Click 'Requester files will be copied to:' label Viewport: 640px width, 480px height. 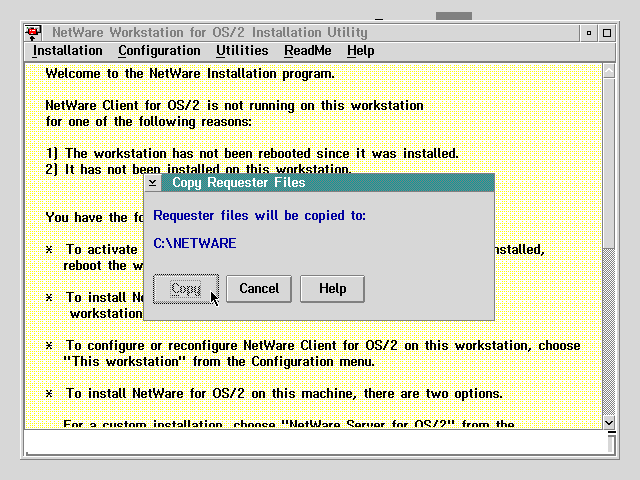click(x=260, y=216)
